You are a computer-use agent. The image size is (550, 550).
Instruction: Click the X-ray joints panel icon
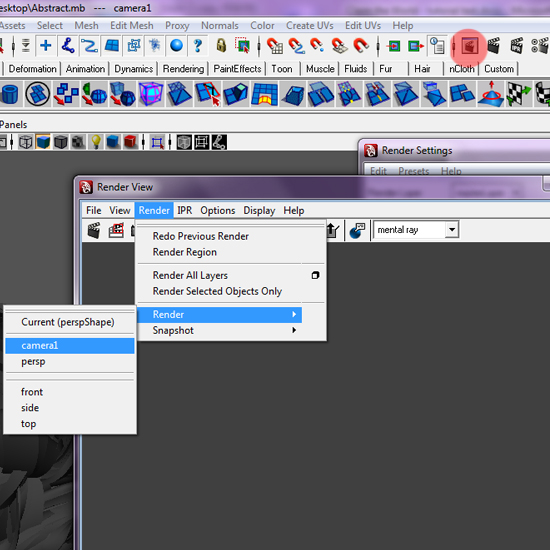click(x=219, y=142)
